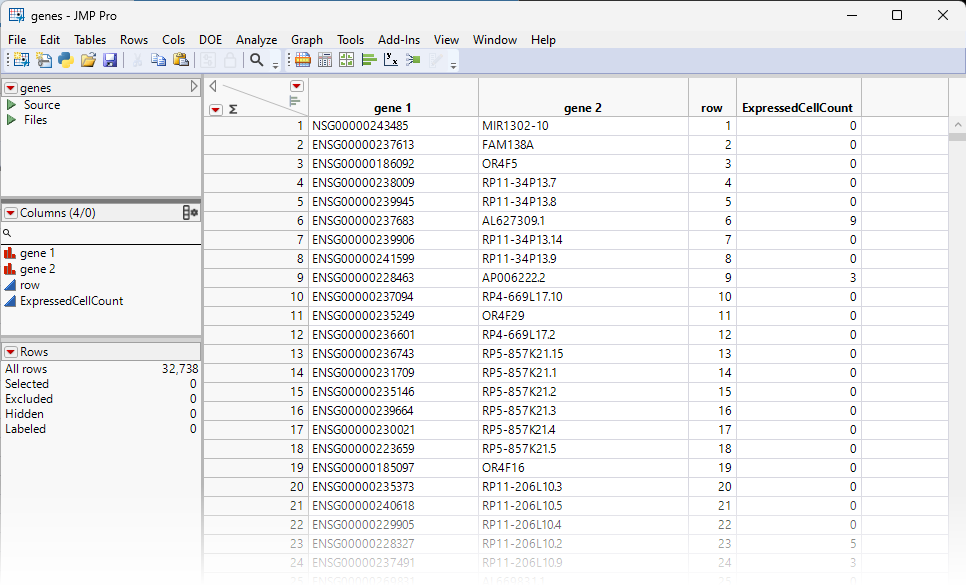The width and height of the screenshot is (966, 586).
Task: Click the New Data Table toolbar icon
Action: point(21,60)
